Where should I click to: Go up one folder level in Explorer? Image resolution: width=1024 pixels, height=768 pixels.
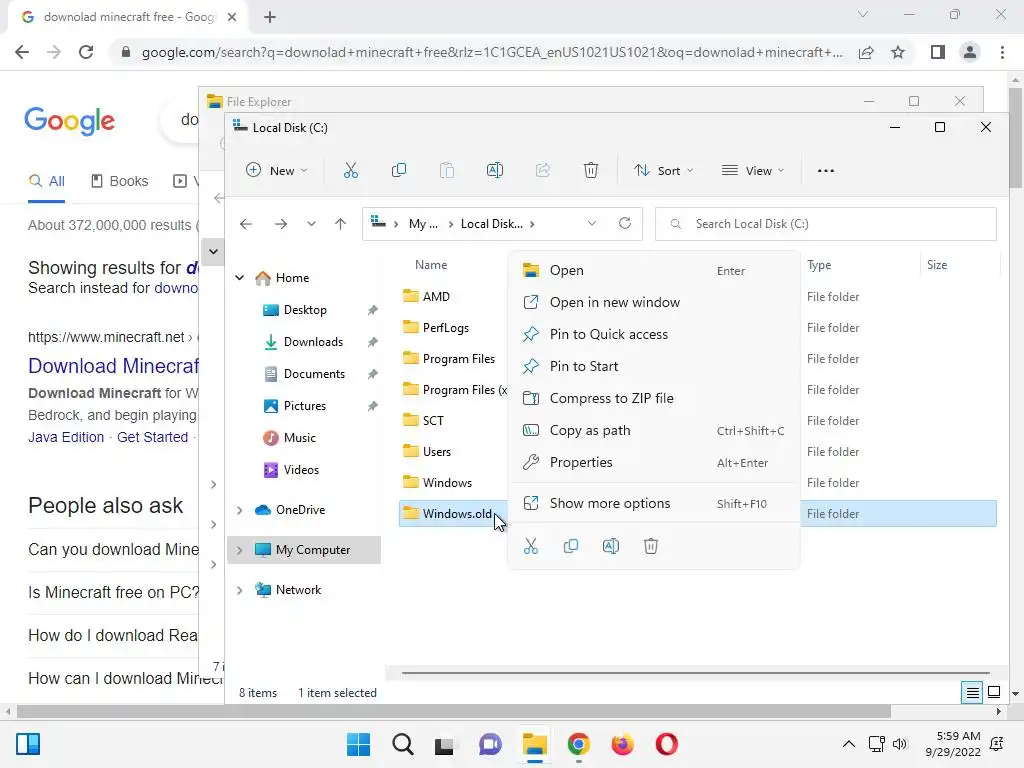click(340, 224)
